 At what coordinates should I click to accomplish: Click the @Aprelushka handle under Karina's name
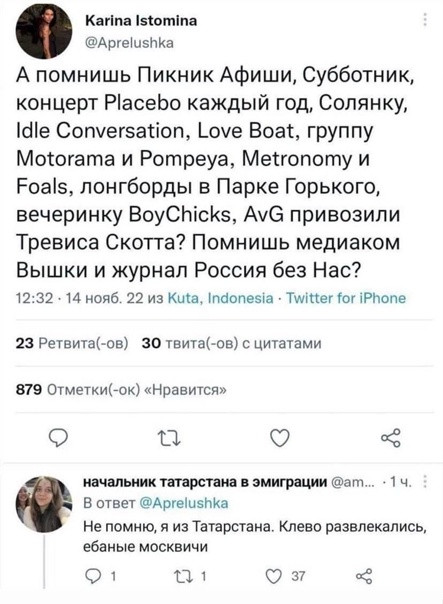click(129, 42)
